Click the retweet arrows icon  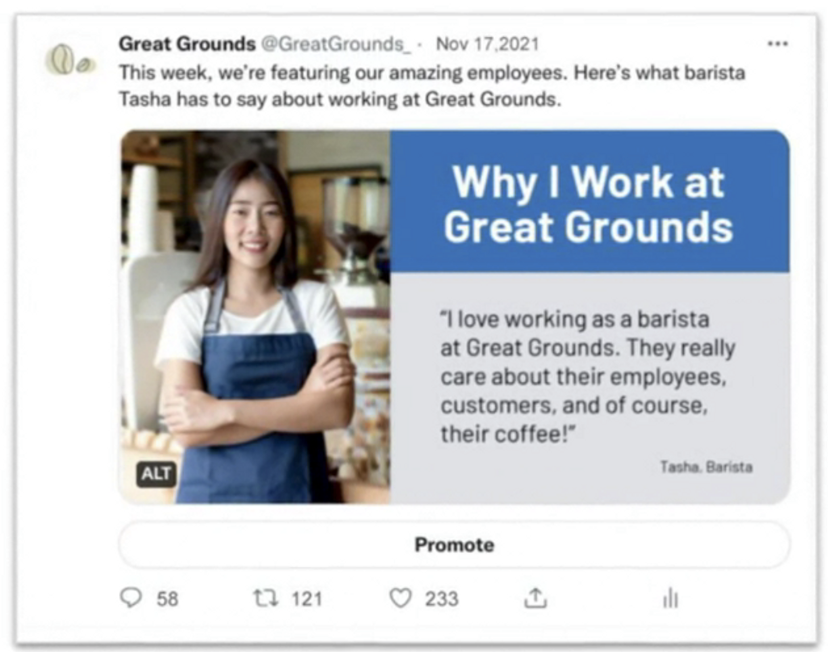[x=265, y=598]
